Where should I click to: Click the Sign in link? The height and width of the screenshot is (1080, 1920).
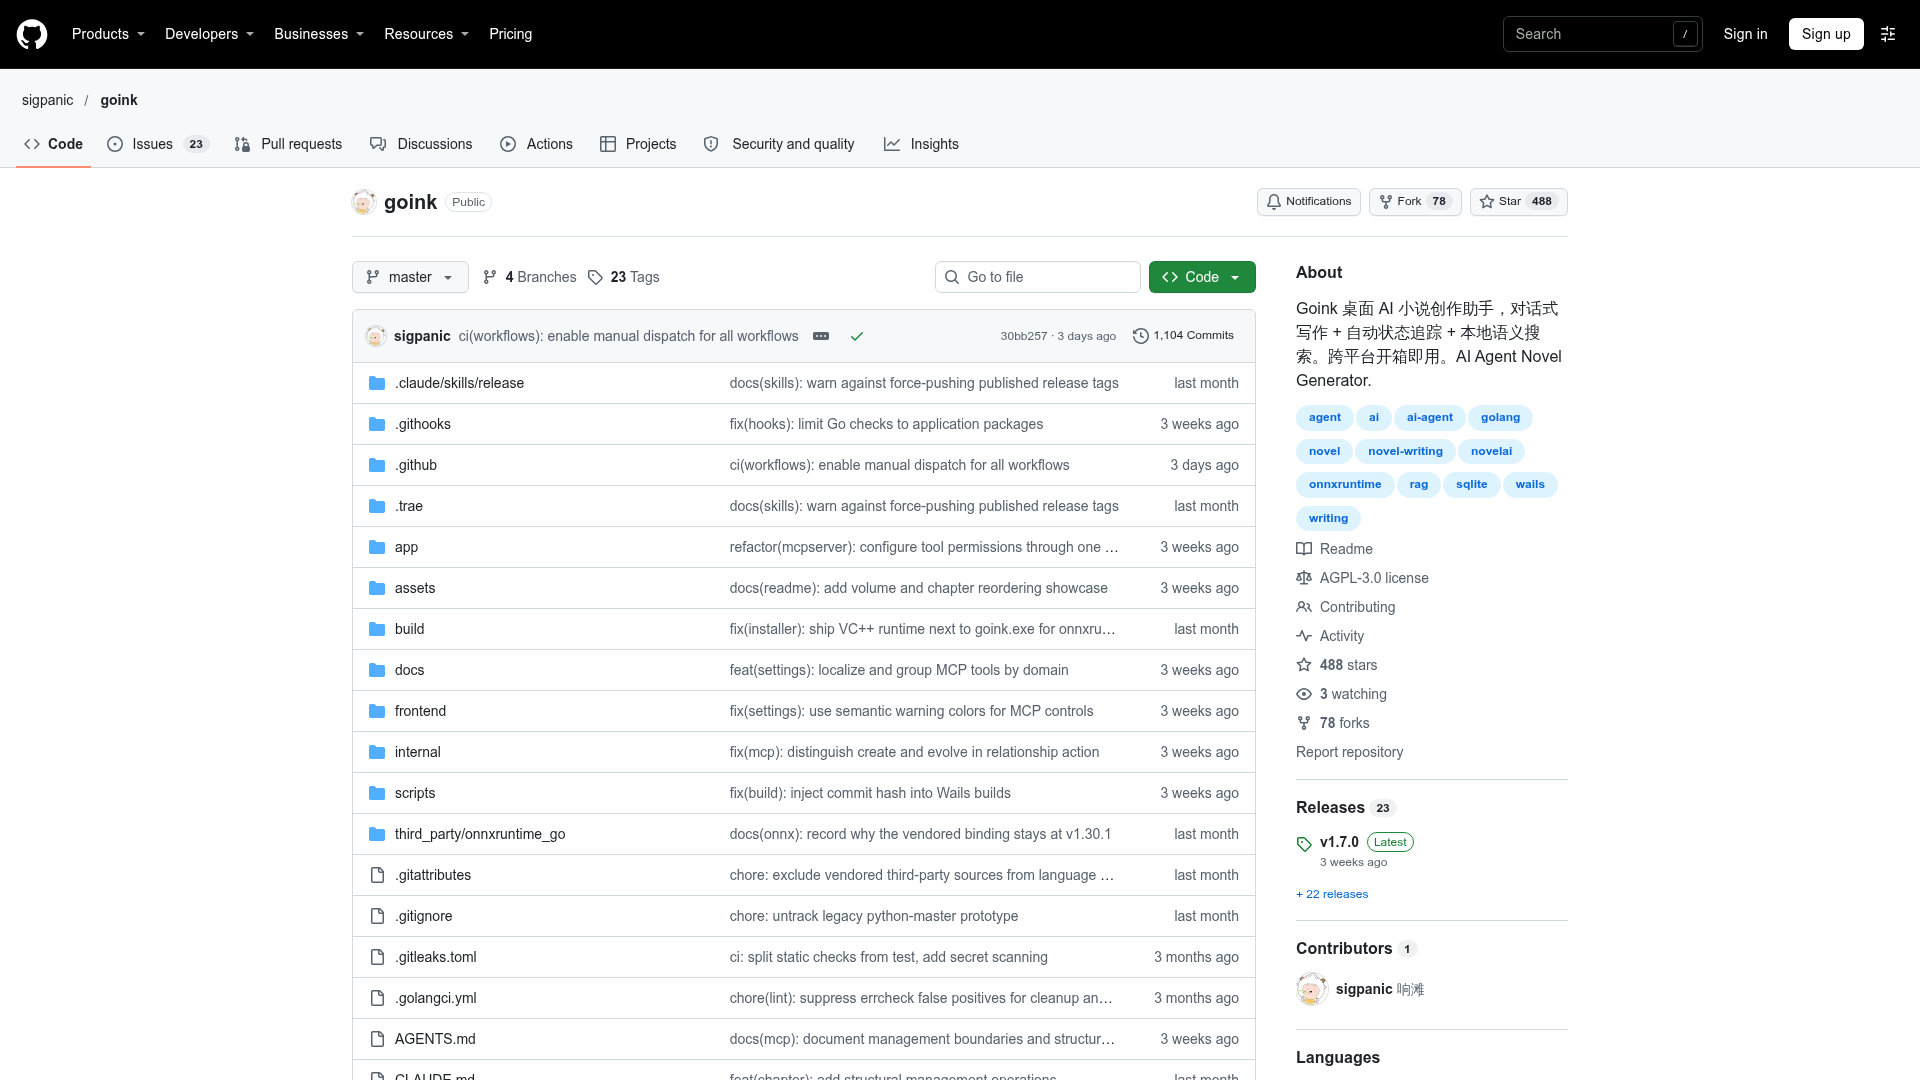pyautogui.click(x=1745, y=34)
